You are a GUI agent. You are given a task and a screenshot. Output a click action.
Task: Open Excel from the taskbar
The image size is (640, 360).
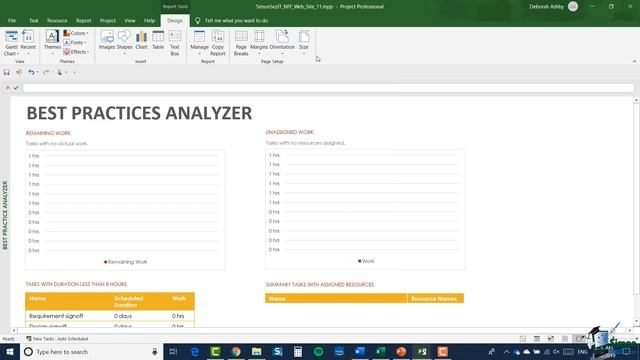point(380,351)
